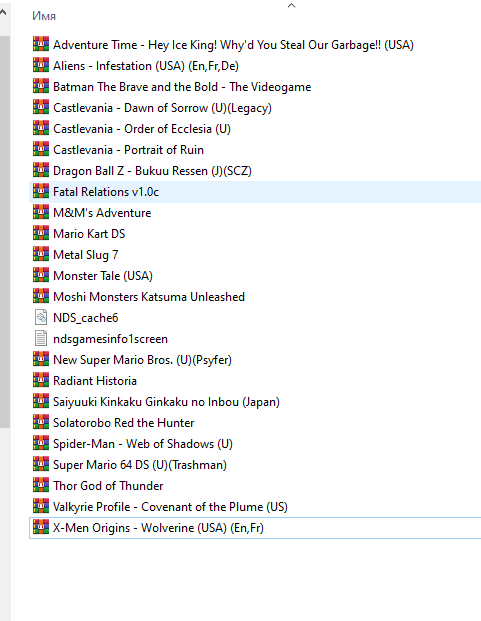The height and width of the screenshot is (621, 481).
Task: Select "Solatorobo Red the Hunter" file name
Action: (x=124, y=423)
